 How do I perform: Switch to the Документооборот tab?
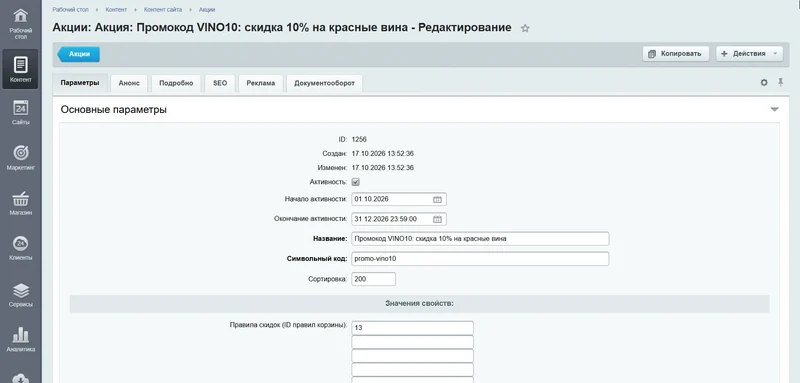(x=324, y=83)
